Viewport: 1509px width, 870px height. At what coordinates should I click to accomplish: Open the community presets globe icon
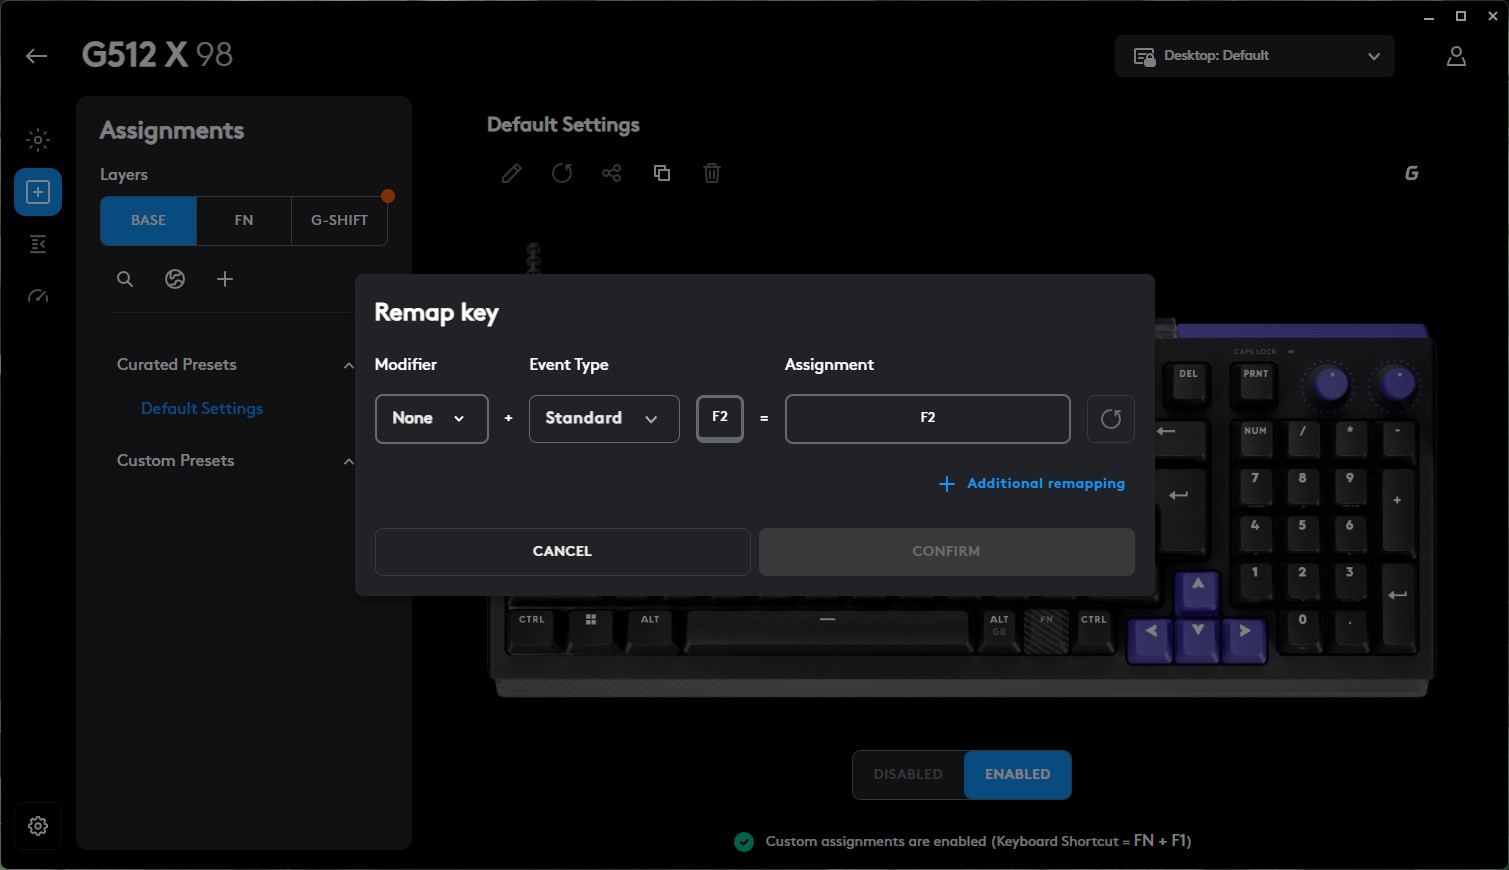pyautogui.click(x=175, y=279)
